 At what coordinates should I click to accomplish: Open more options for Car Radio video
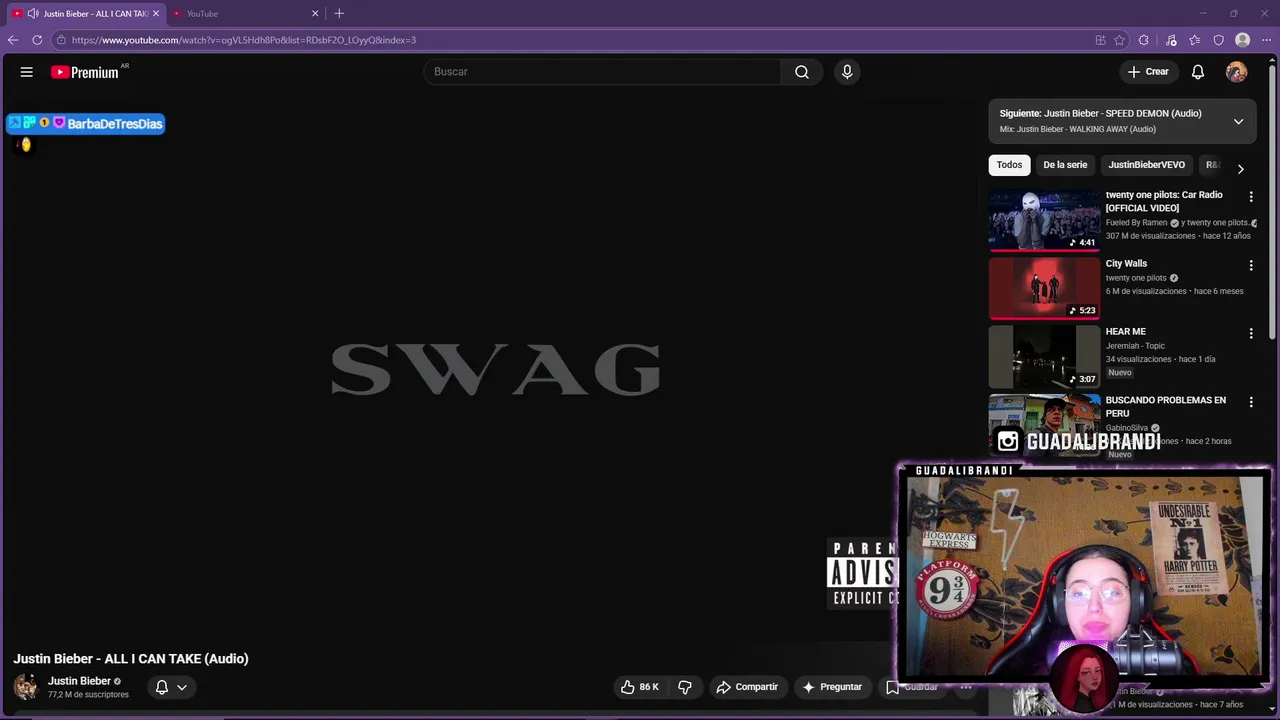[1251, 197]
